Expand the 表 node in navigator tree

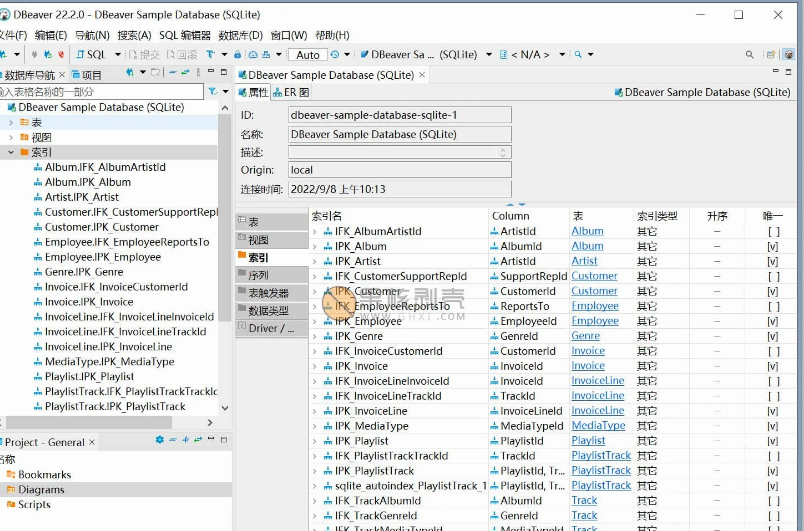pos(11,122)
